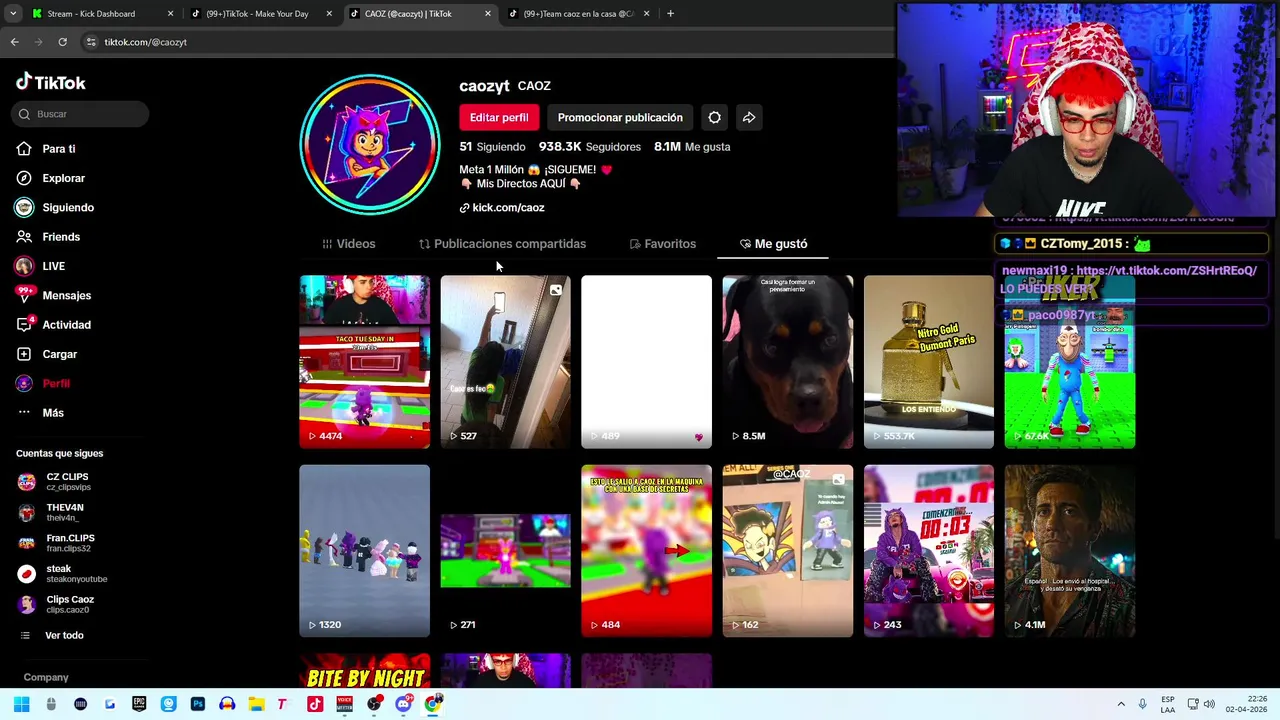Open followed account CZ CLIPS
Image resolution: width=1280 pixels, height=720 pixels.
click(55, 482)
